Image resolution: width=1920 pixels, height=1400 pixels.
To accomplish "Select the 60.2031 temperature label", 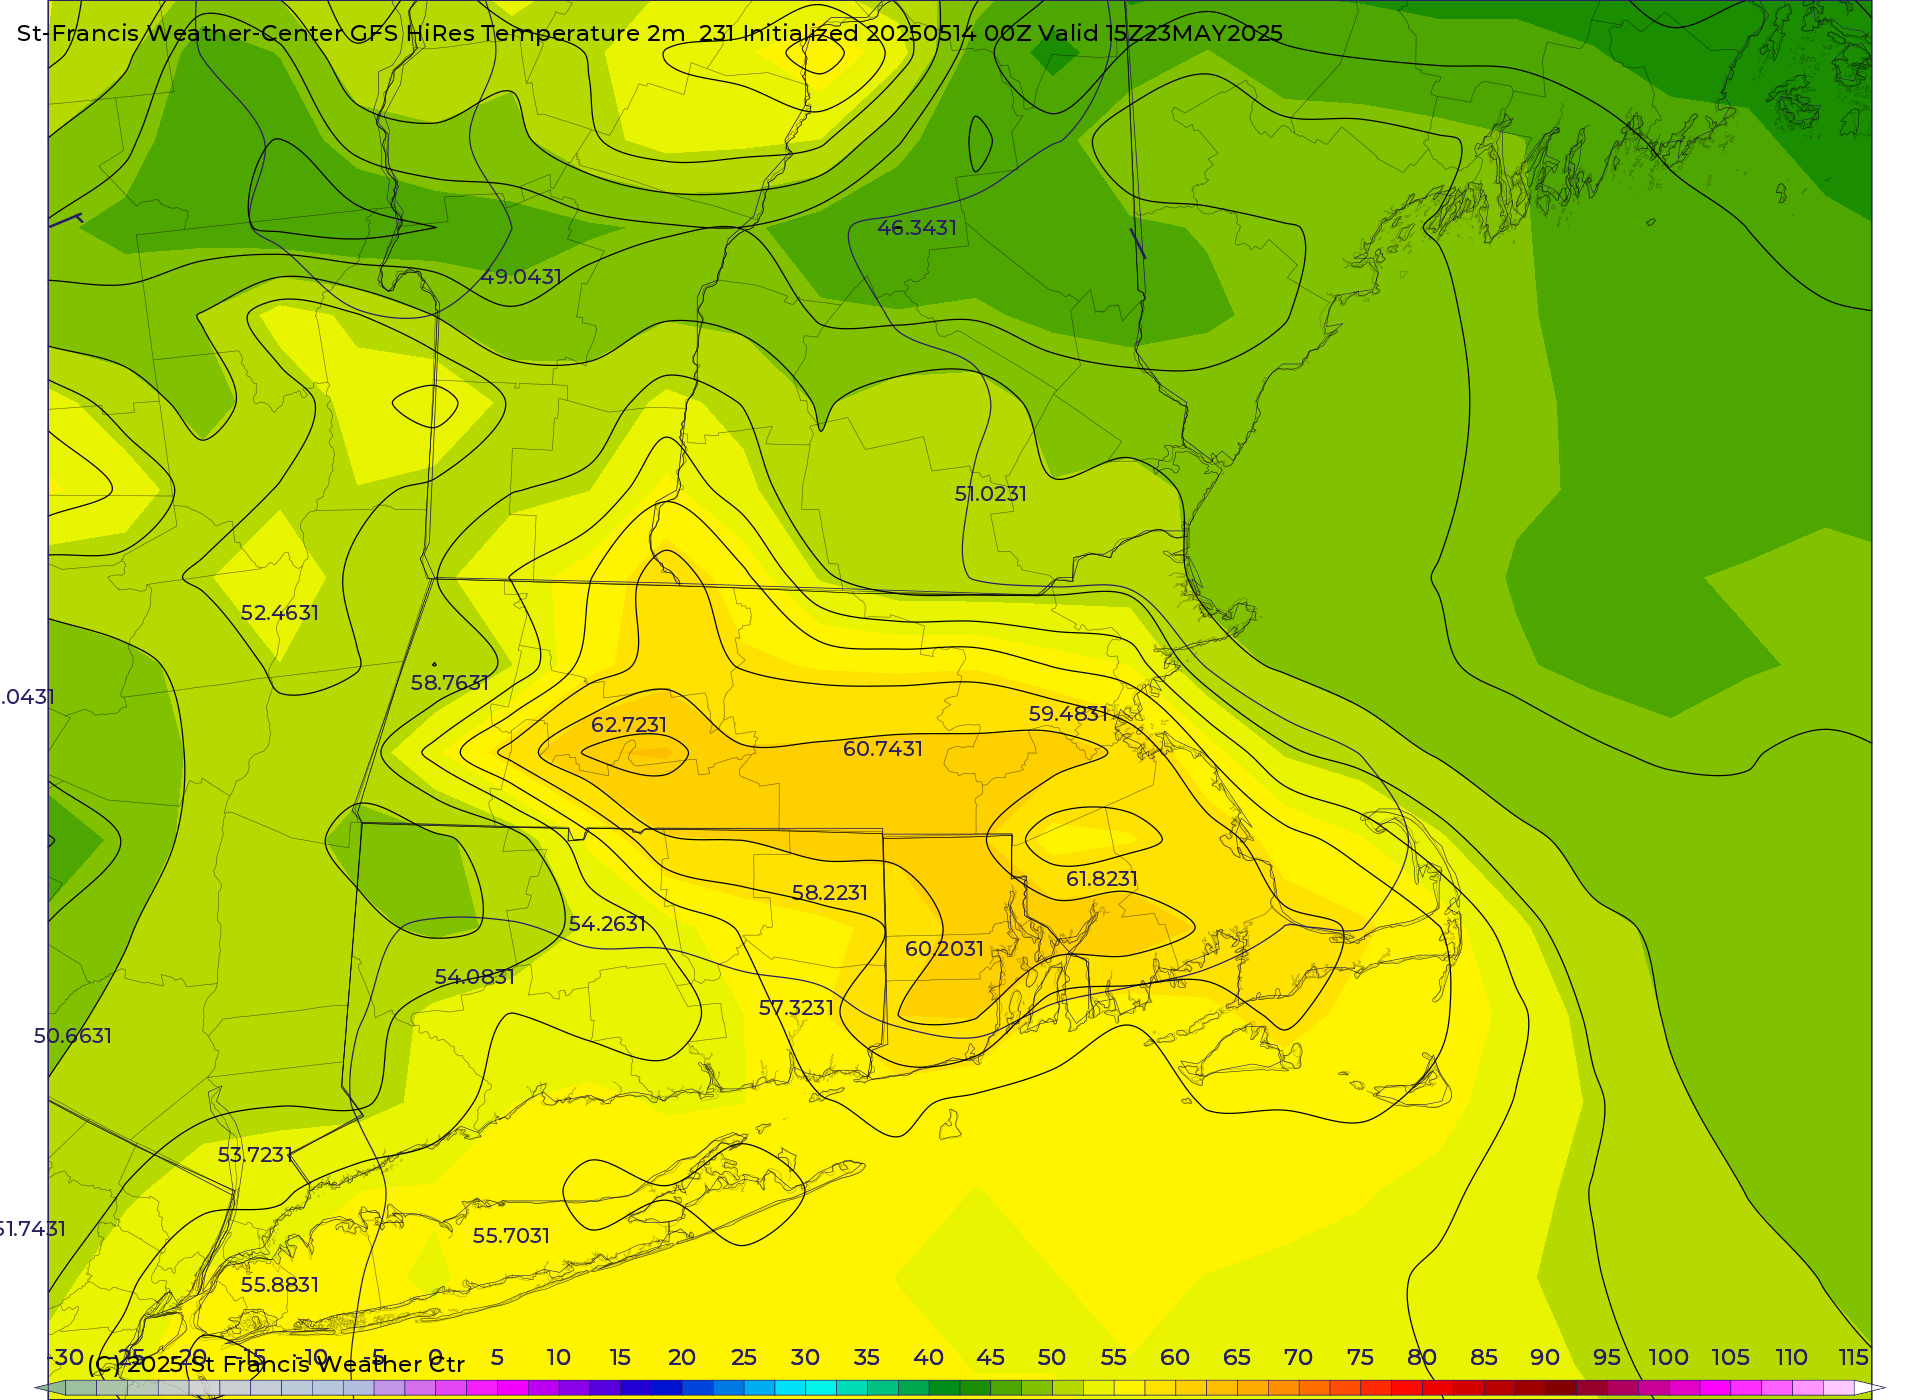I will coord(945,949).
